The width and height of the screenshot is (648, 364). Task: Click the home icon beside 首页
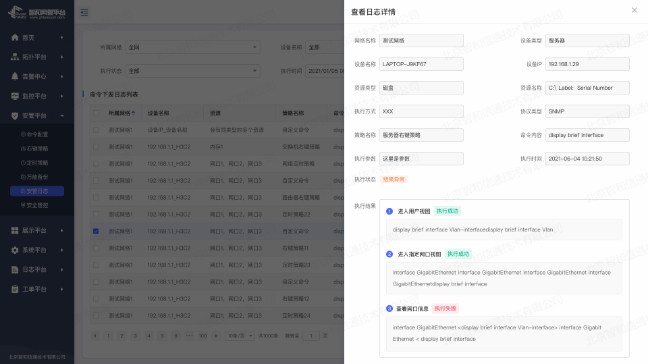(15, 38)
